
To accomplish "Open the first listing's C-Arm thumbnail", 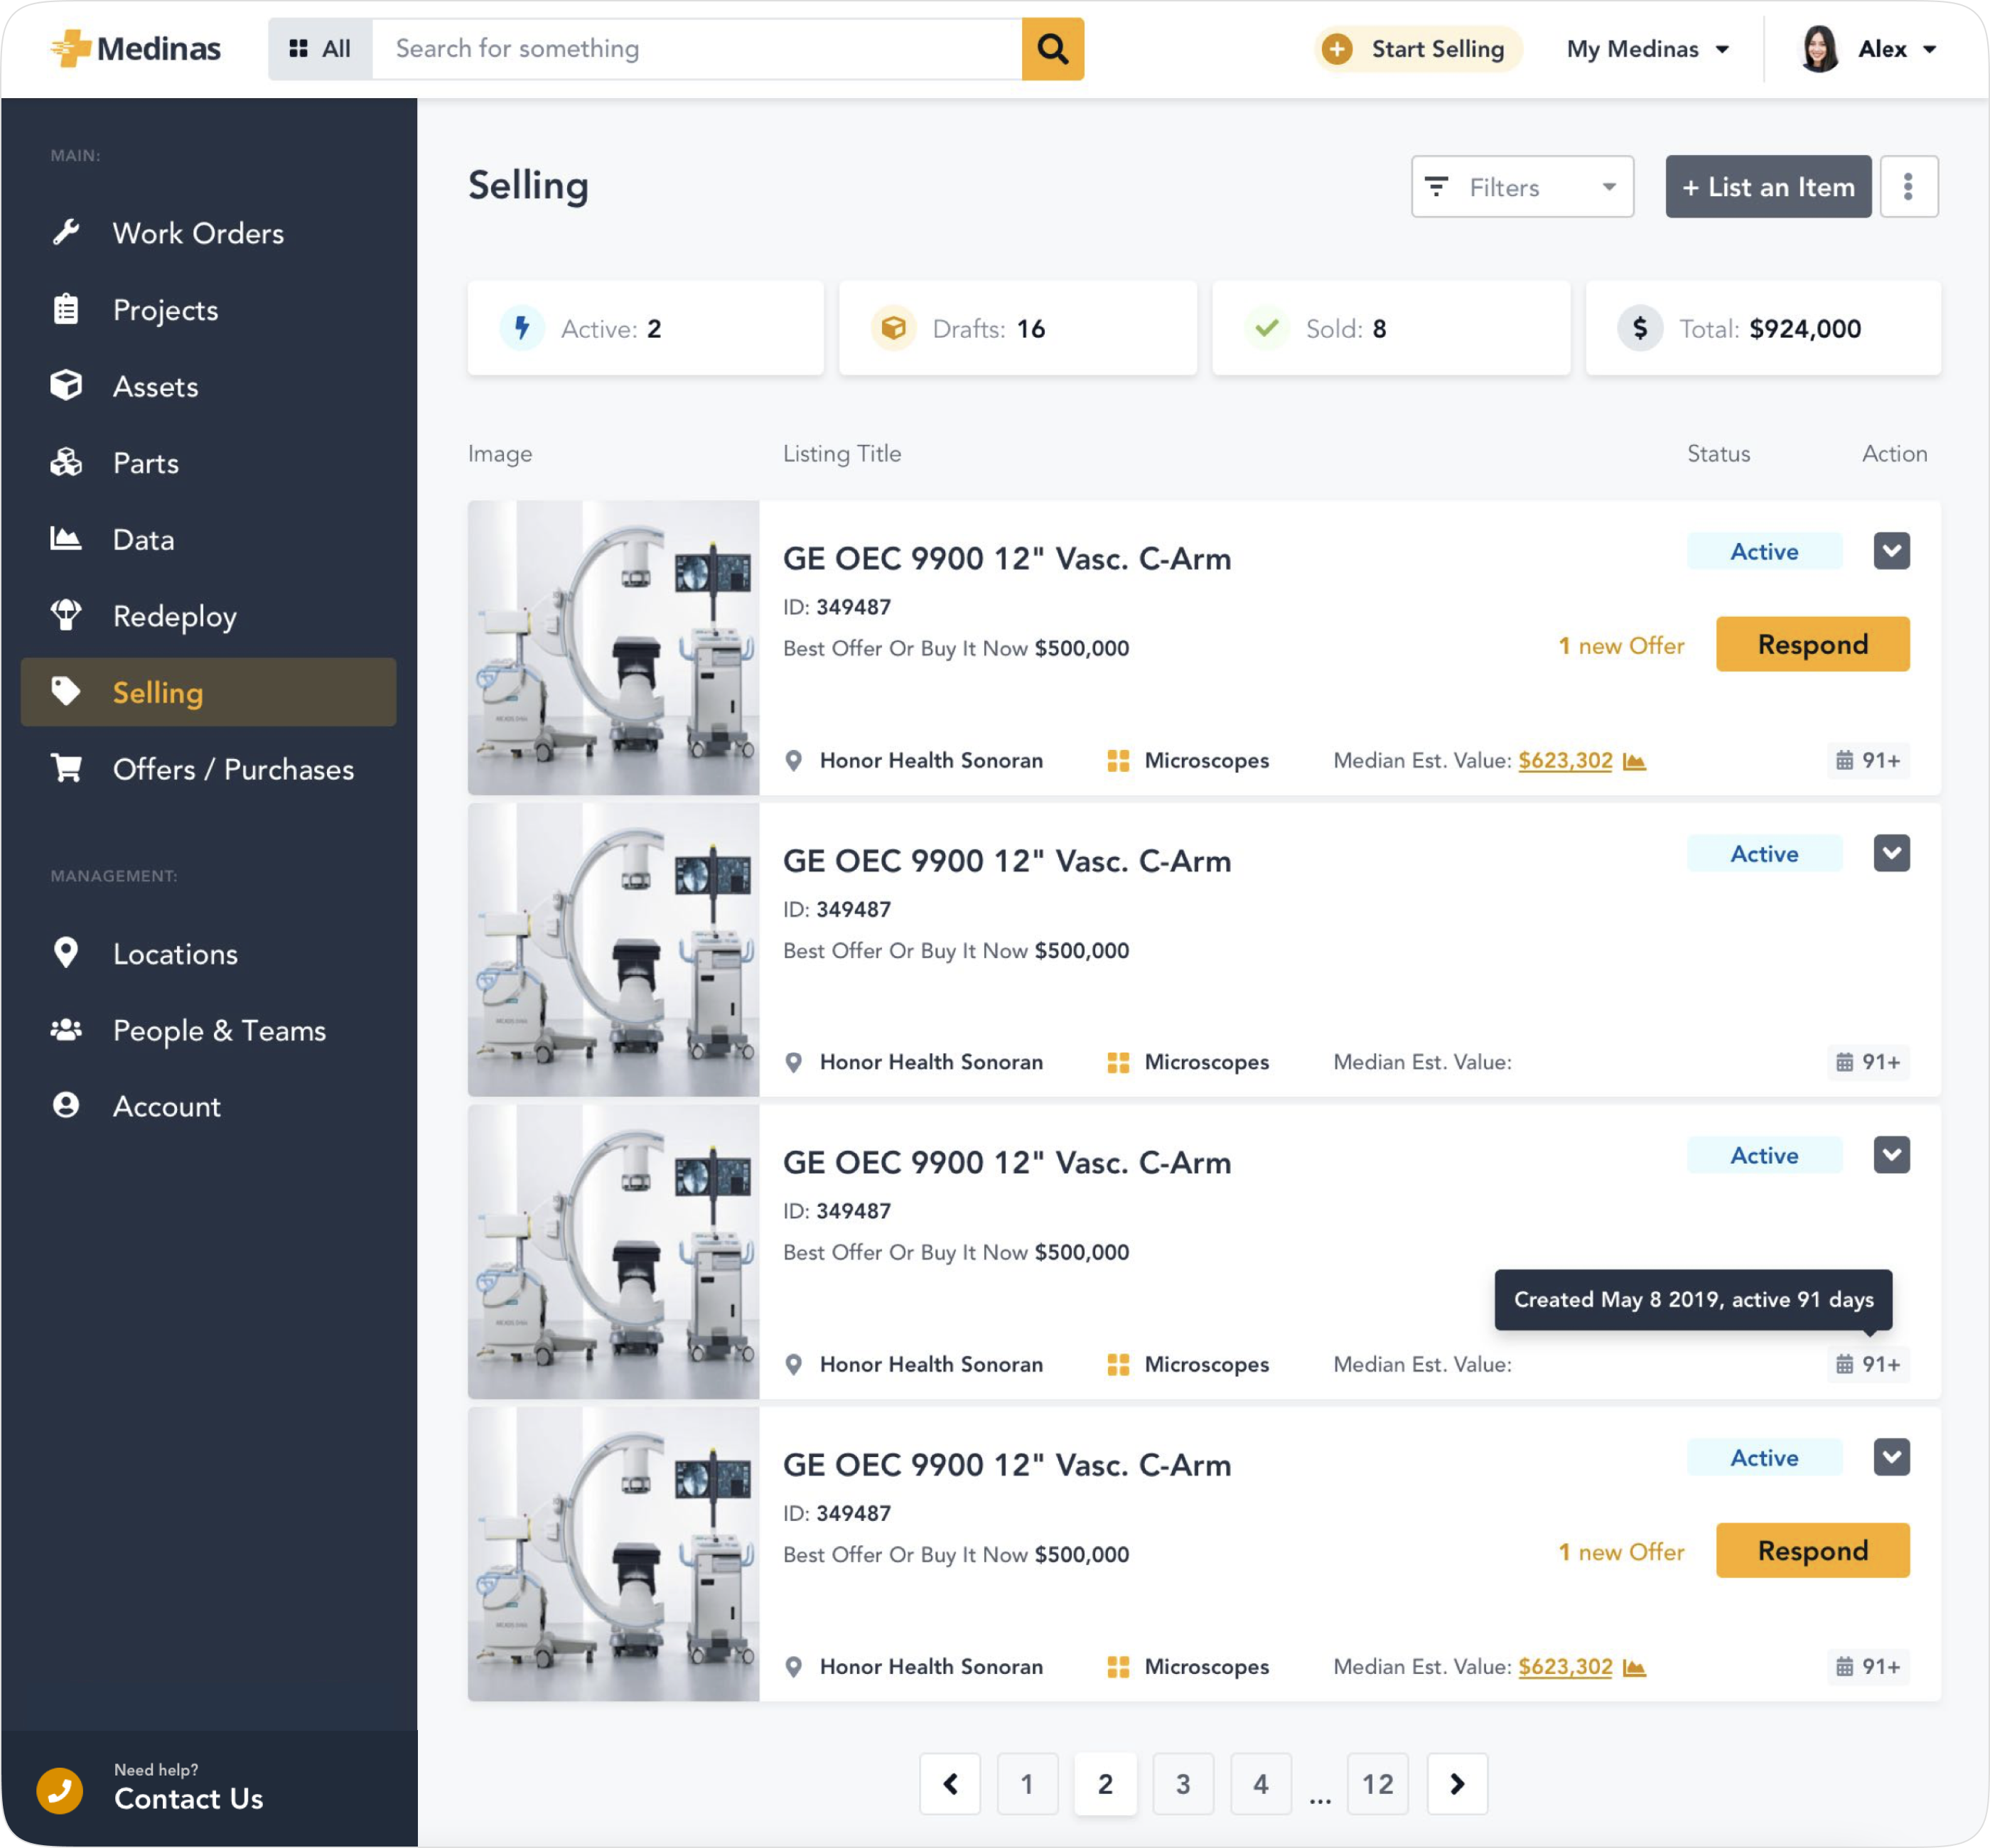I will pyautogui.click(x=613, y=647).
